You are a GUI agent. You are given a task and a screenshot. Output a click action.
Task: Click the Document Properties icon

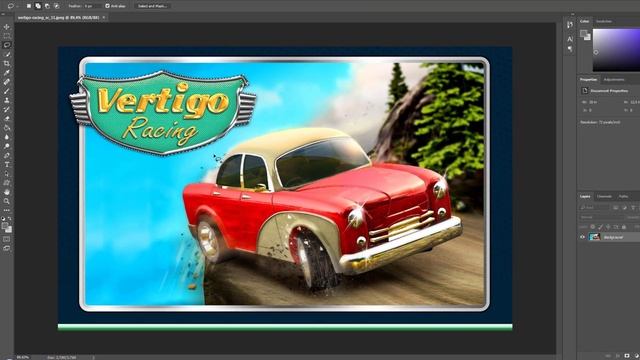pos(584,91)
